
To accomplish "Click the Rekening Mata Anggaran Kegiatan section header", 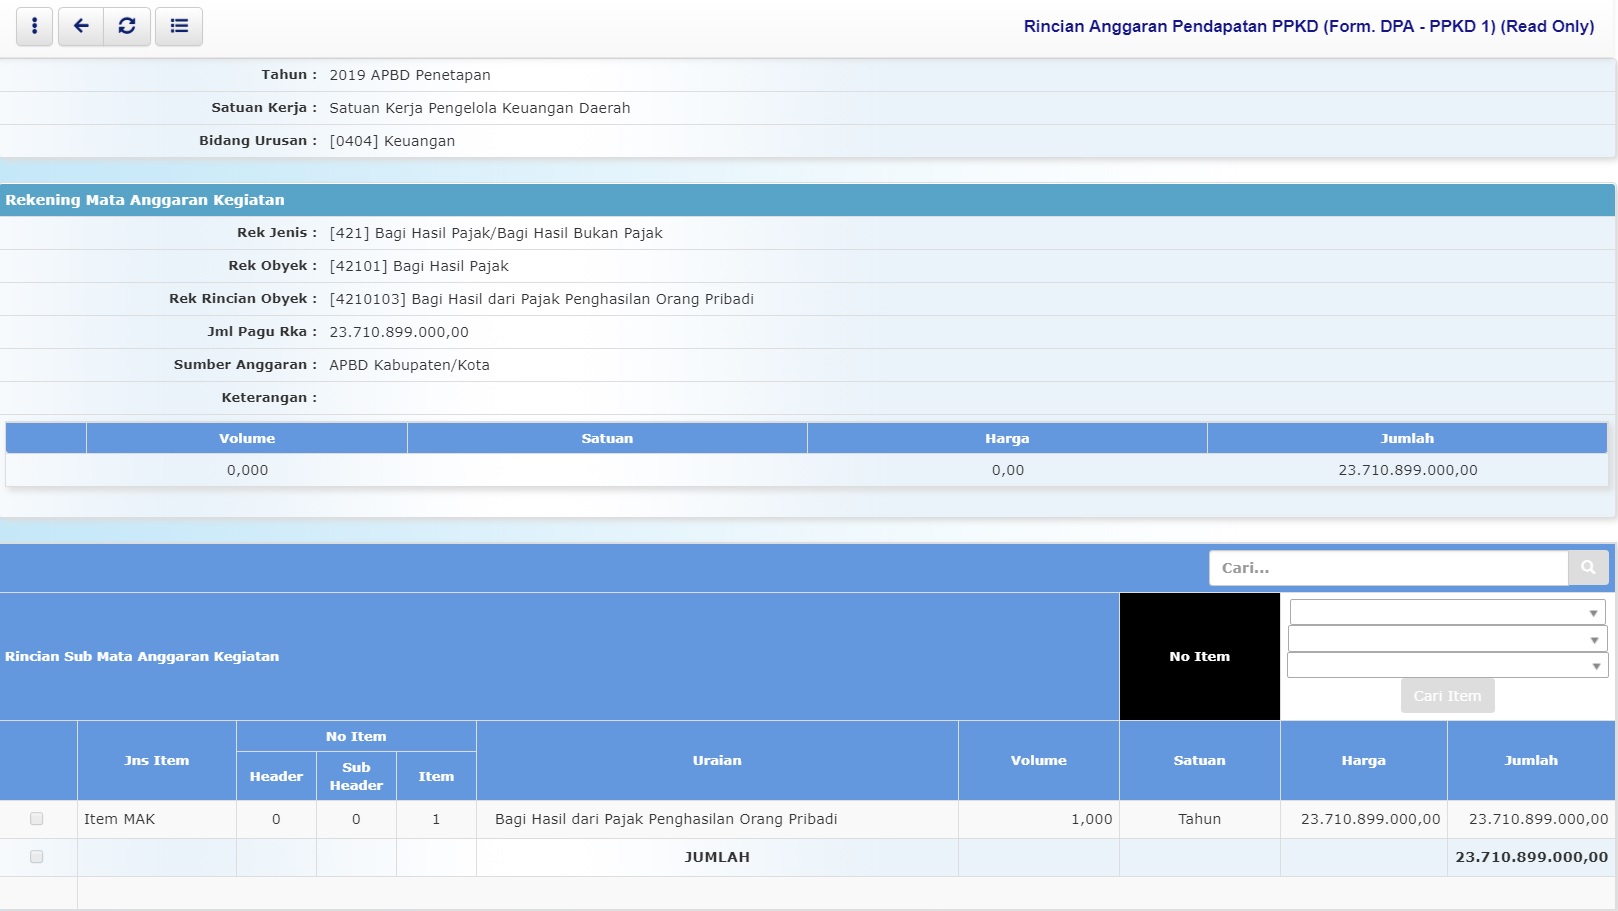I will [145, 200].
